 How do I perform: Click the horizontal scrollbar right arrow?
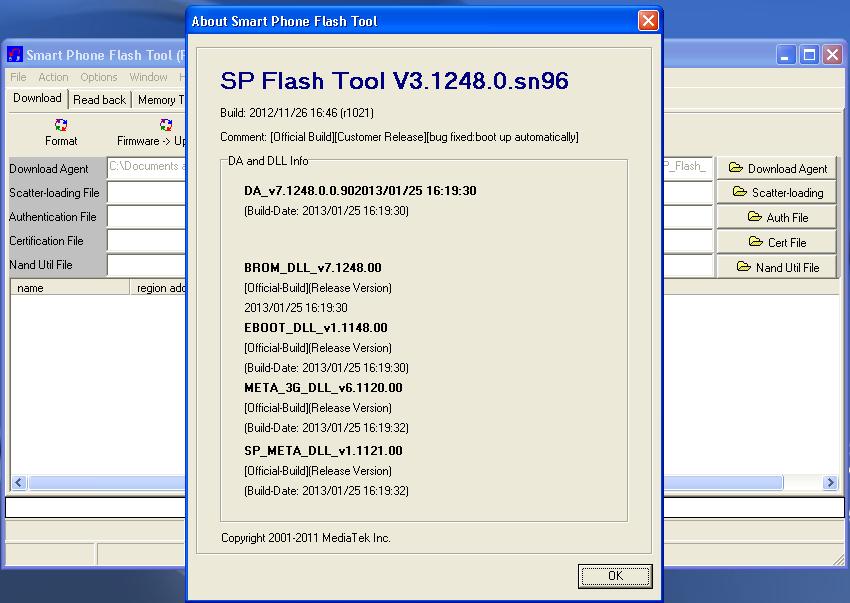tap(830, 483)
